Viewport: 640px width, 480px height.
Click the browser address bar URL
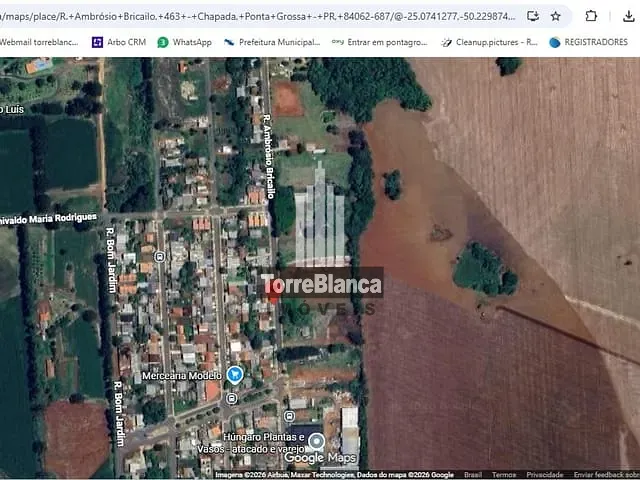[x=258, y=16]
